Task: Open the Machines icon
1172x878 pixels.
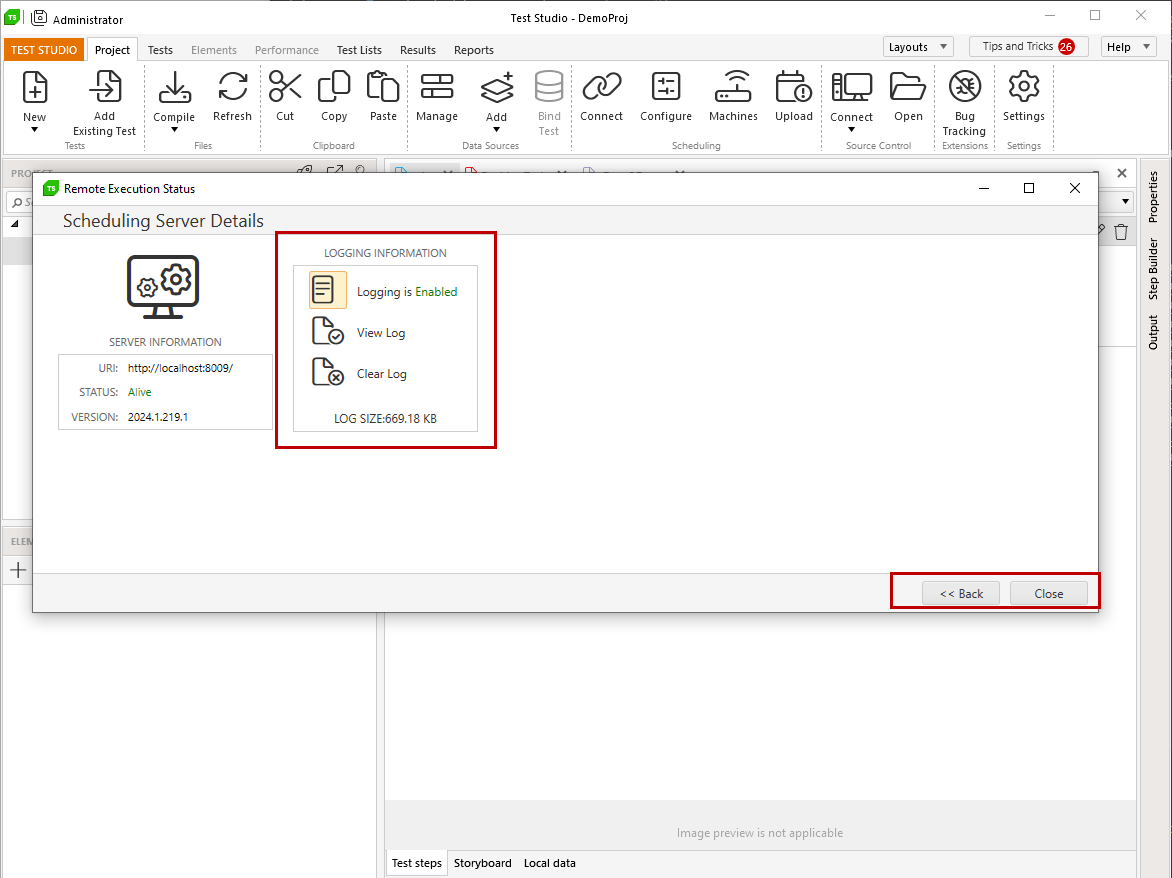Action: [x=733, y=87]
